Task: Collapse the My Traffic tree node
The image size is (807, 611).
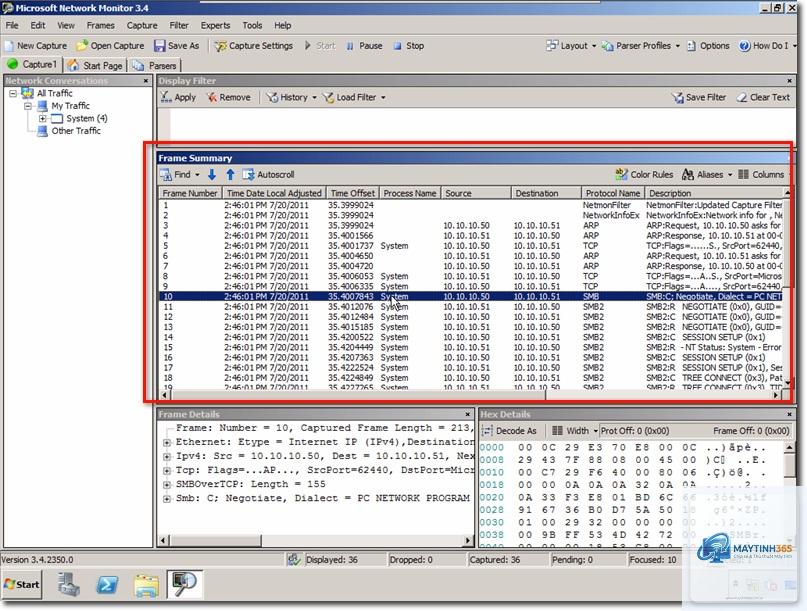Action: point(28,106)
